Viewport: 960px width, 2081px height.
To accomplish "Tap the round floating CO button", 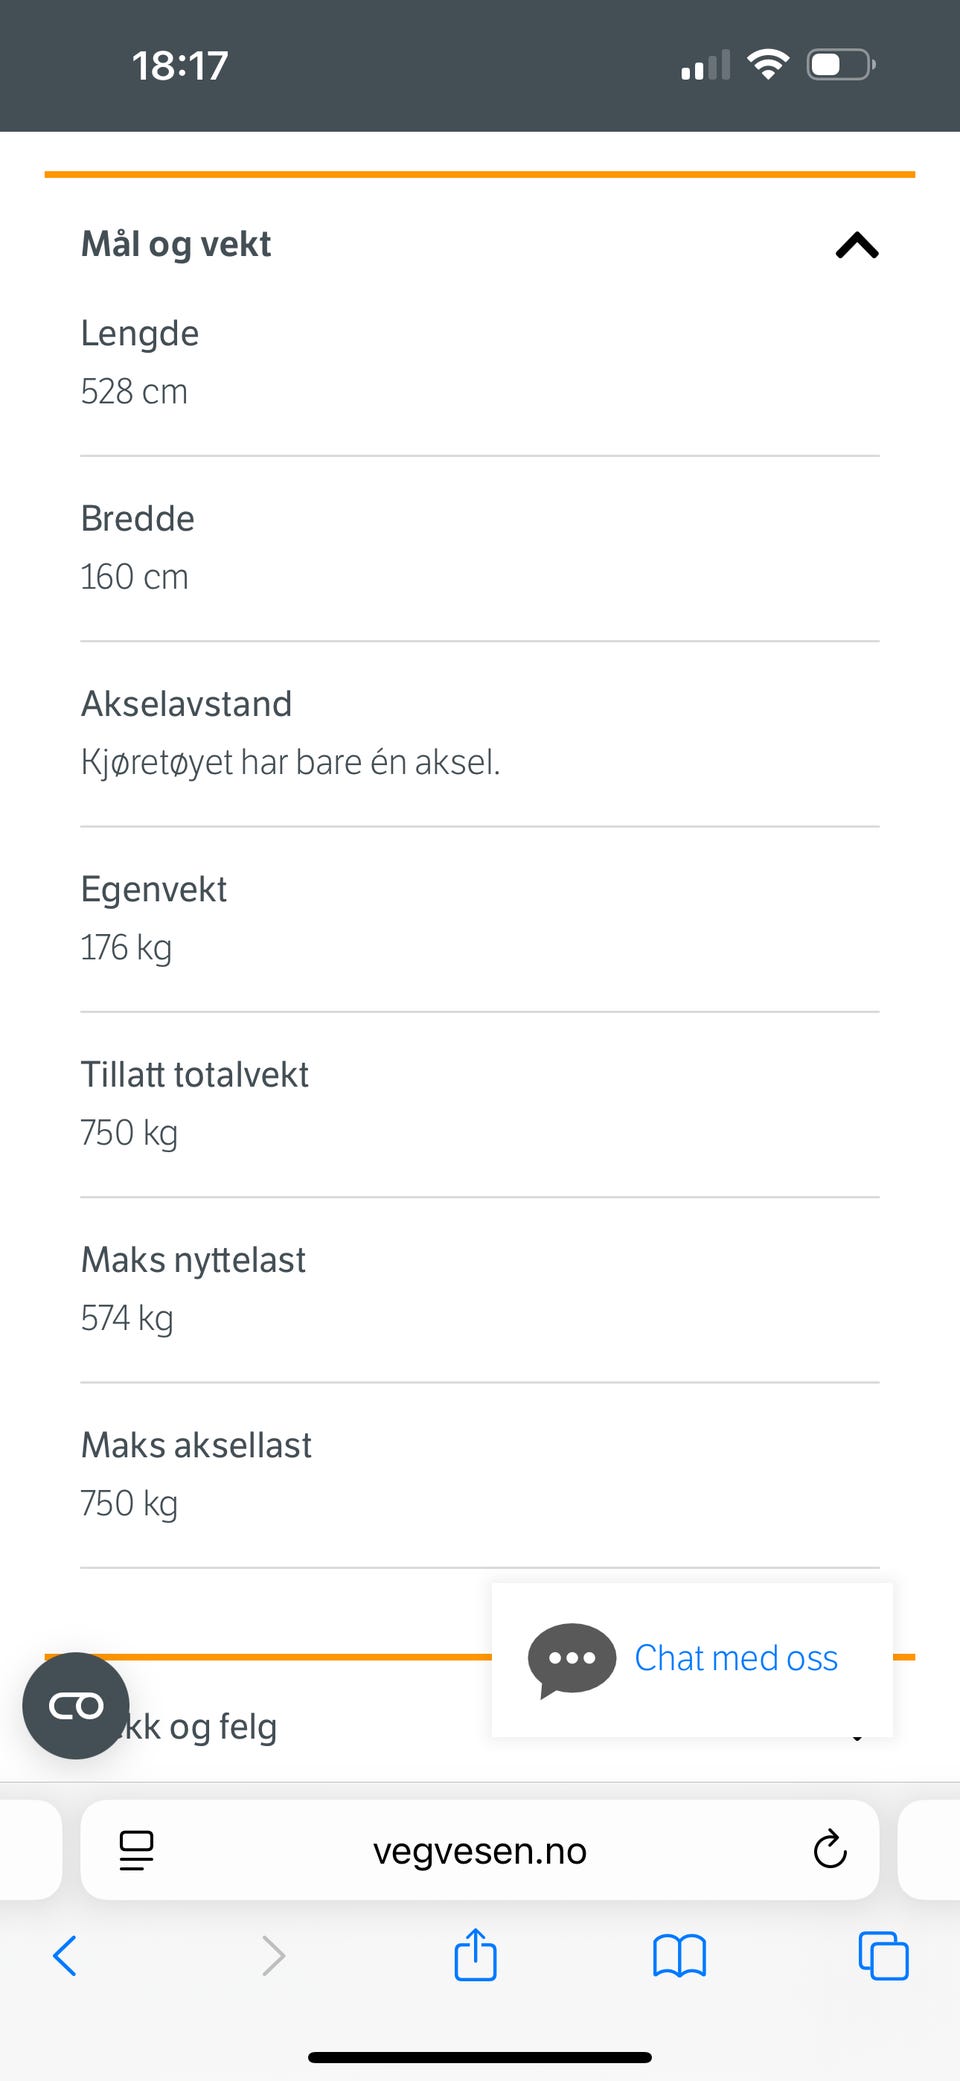I will 76,1706.
